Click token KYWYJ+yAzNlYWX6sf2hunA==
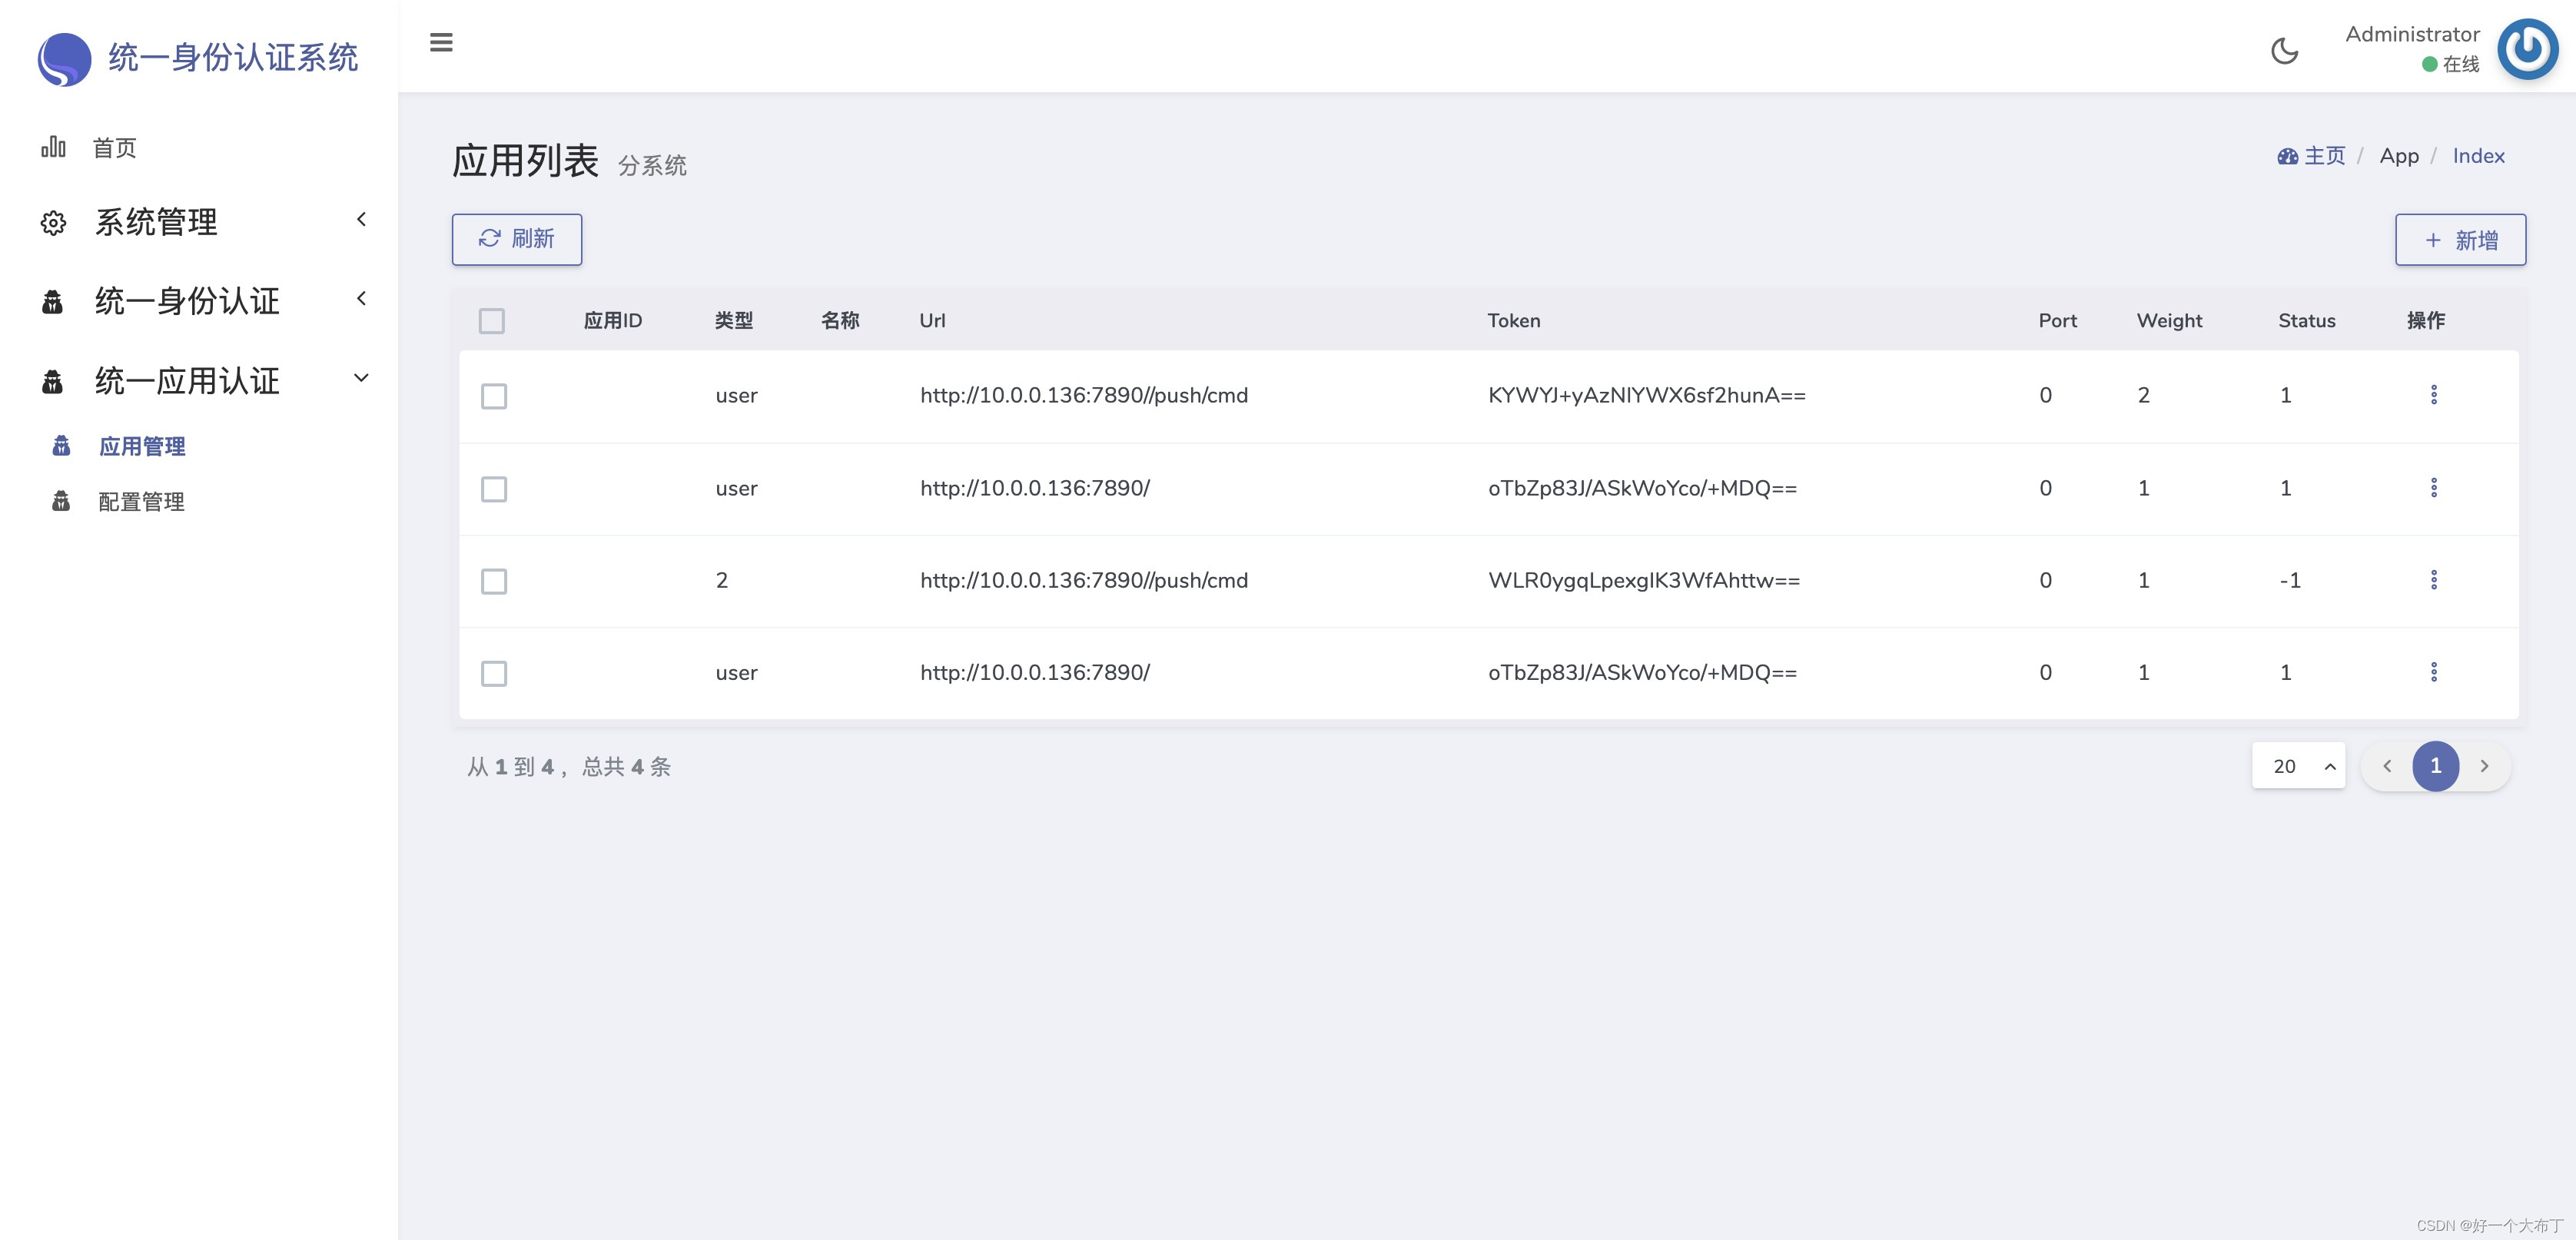The height and width of the screenshot is (1240, 2576). click(x=1647, y=395)
